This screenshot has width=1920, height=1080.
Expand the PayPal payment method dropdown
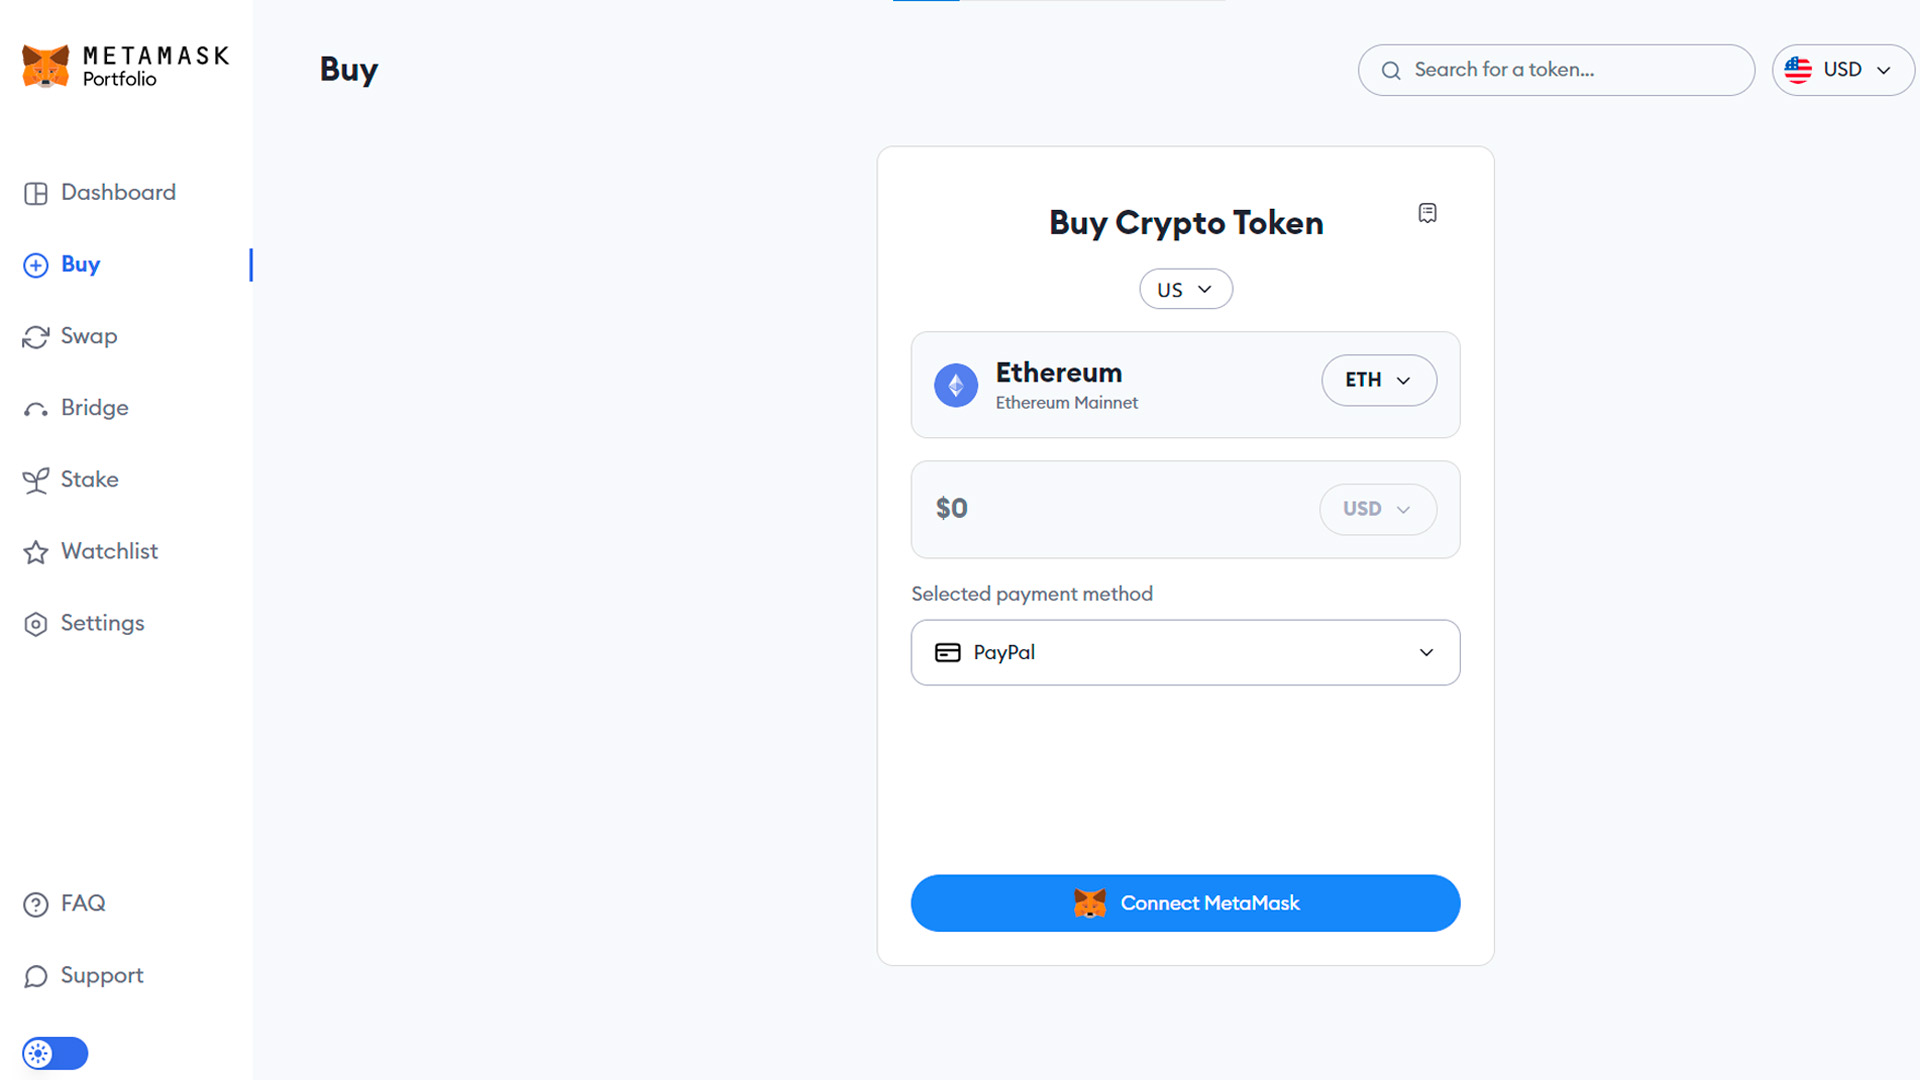[1427, 651]
